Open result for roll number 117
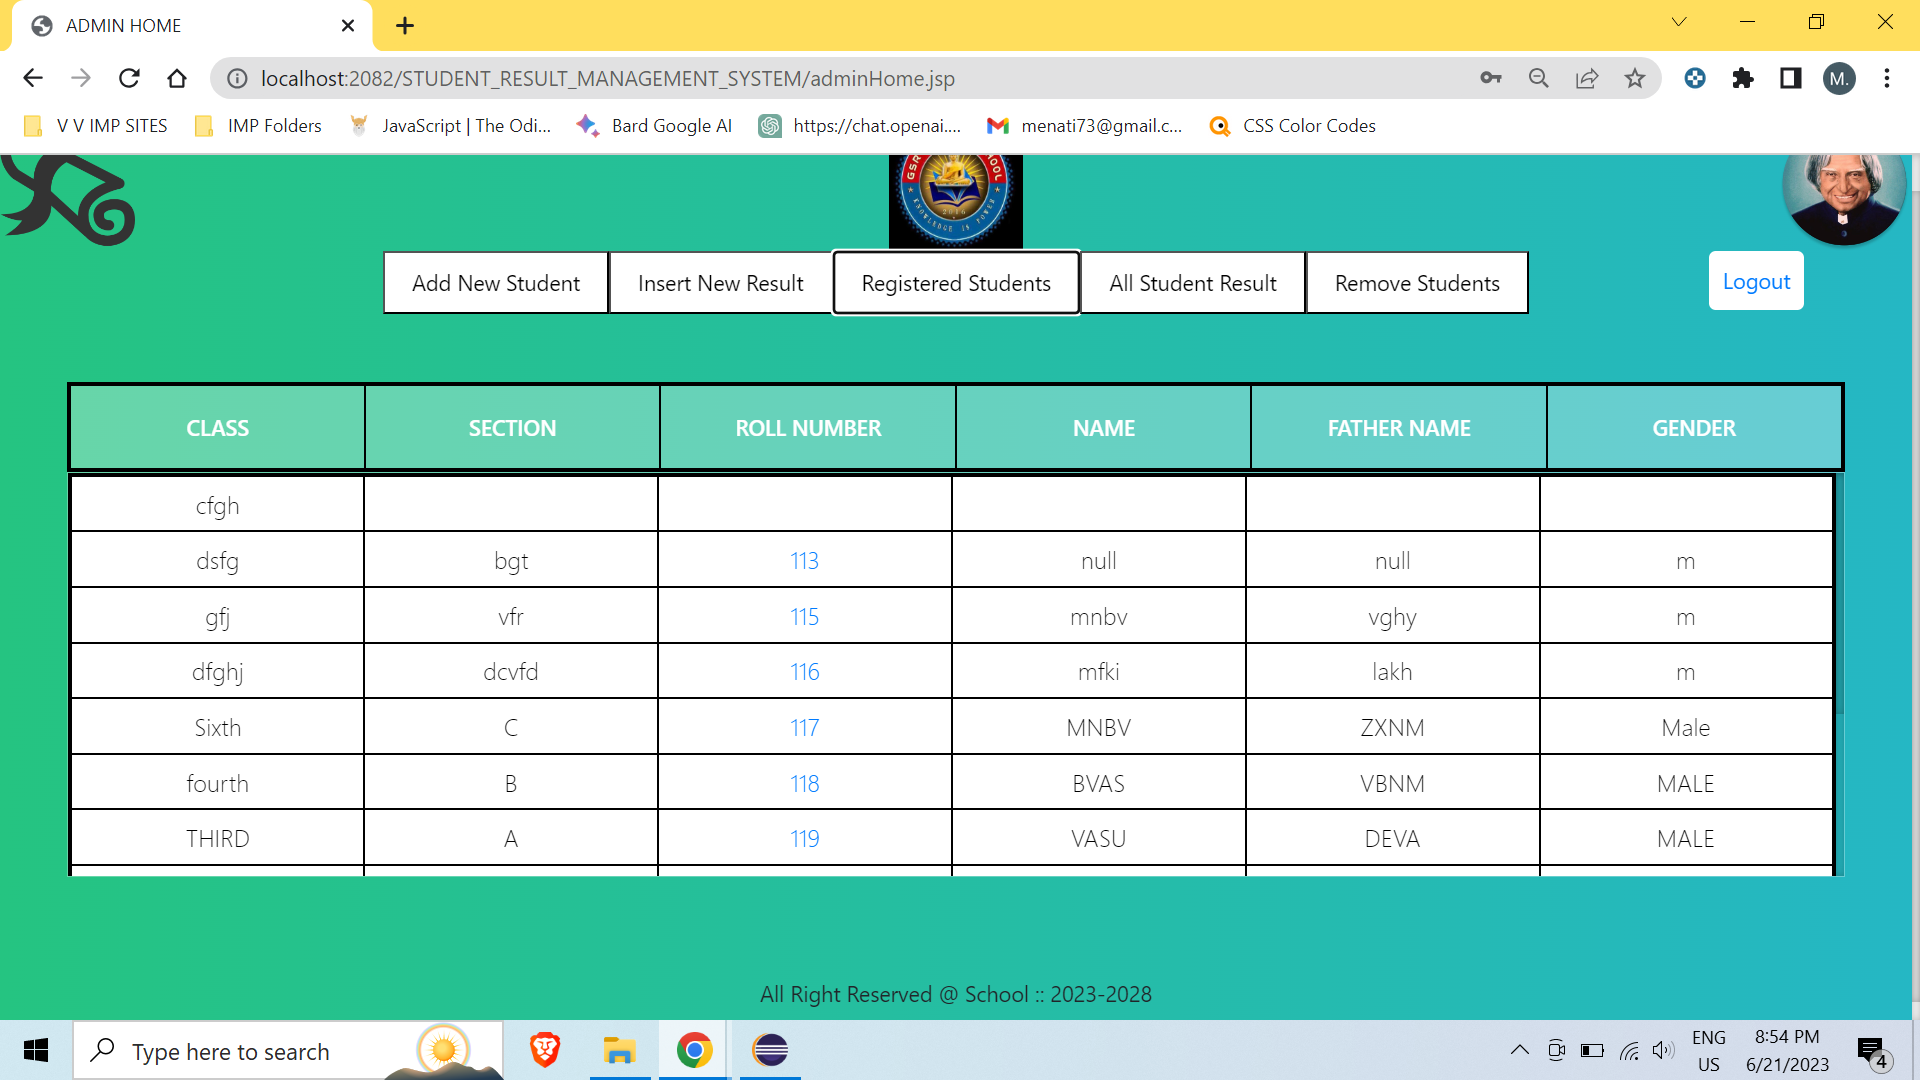Viewport: 1920px width, 1080px height. (804, 727)
